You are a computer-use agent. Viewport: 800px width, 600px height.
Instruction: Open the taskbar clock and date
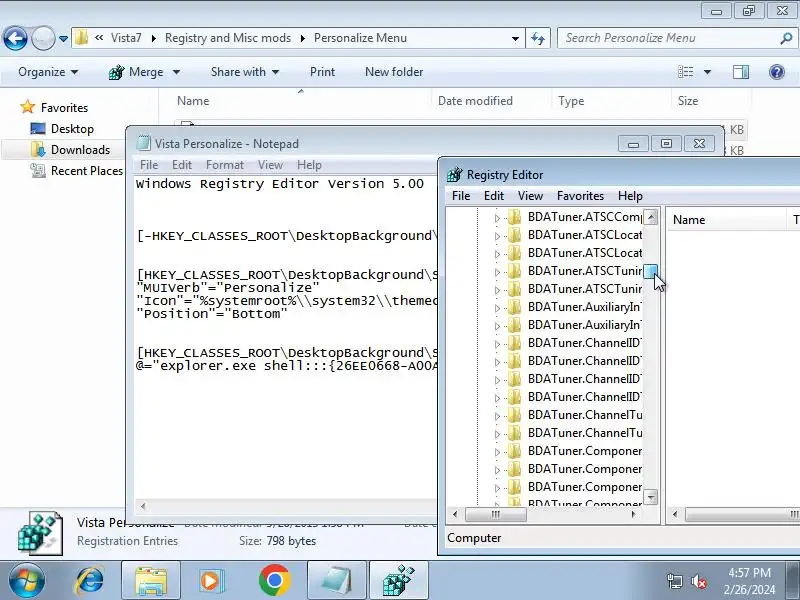pyautogui.click(x=749, y=581)
